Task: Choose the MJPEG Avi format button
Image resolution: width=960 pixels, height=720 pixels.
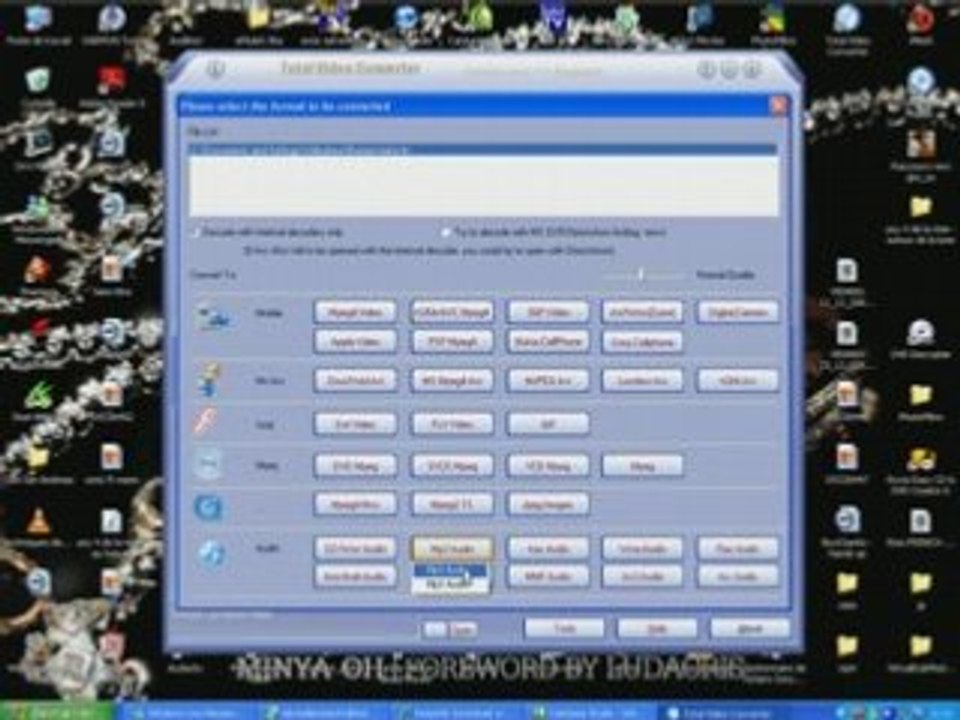Action: [x=548, y=380]
